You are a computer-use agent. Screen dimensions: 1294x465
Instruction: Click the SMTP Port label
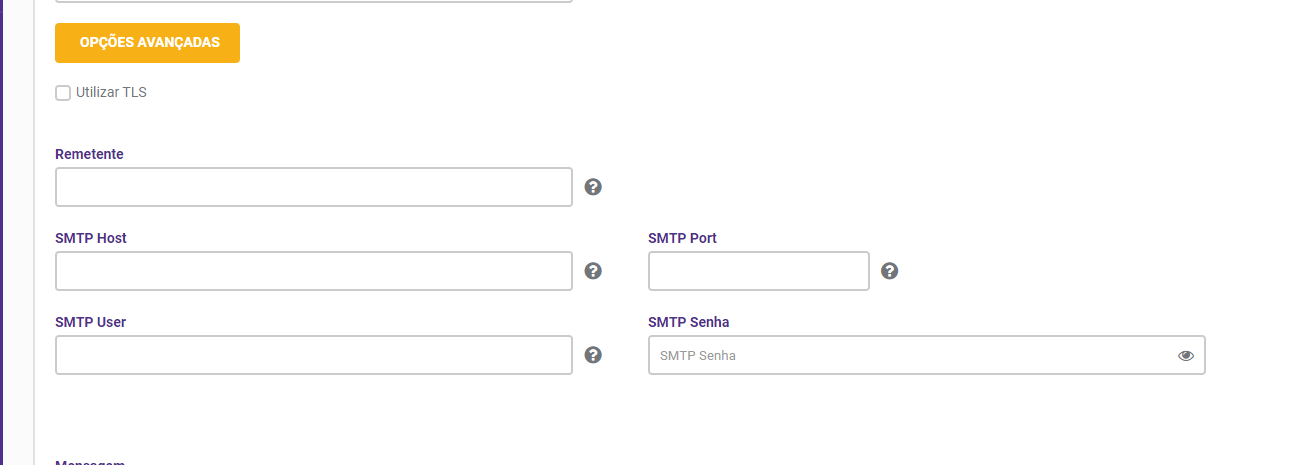click(x=682, y=238)
